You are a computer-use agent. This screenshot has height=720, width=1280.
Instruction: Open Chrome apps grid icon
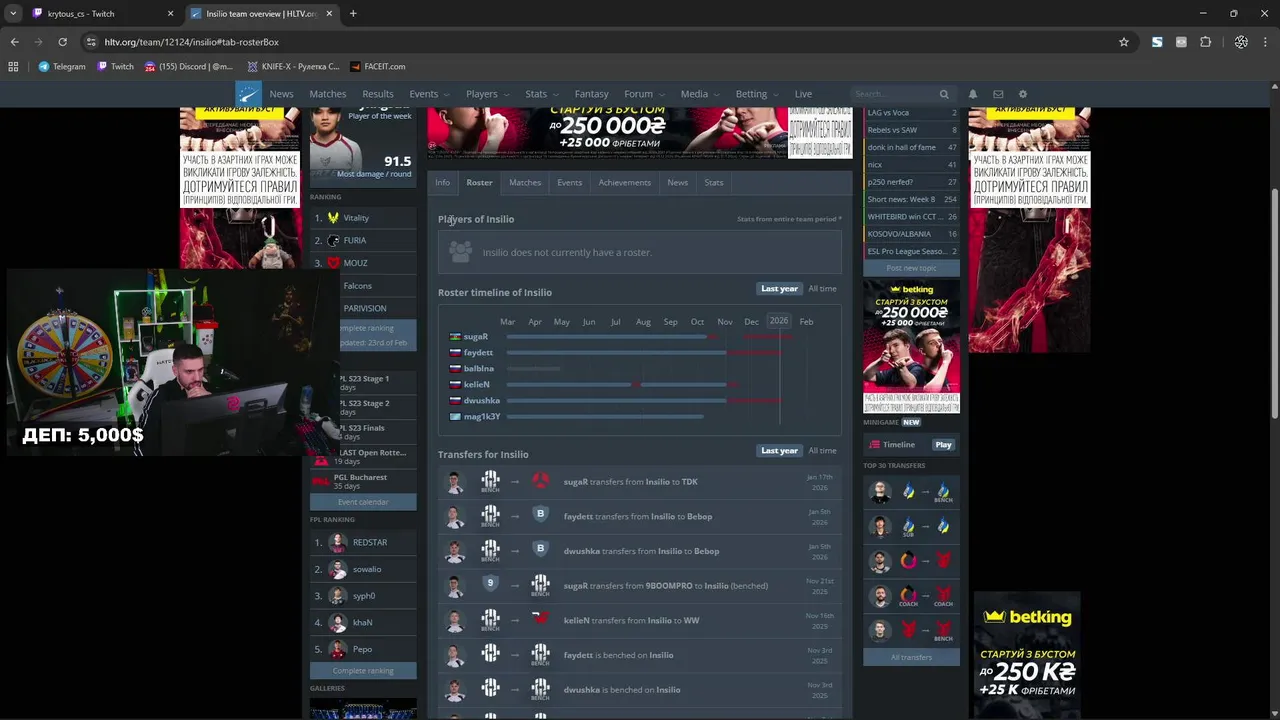tap(13, 66)
